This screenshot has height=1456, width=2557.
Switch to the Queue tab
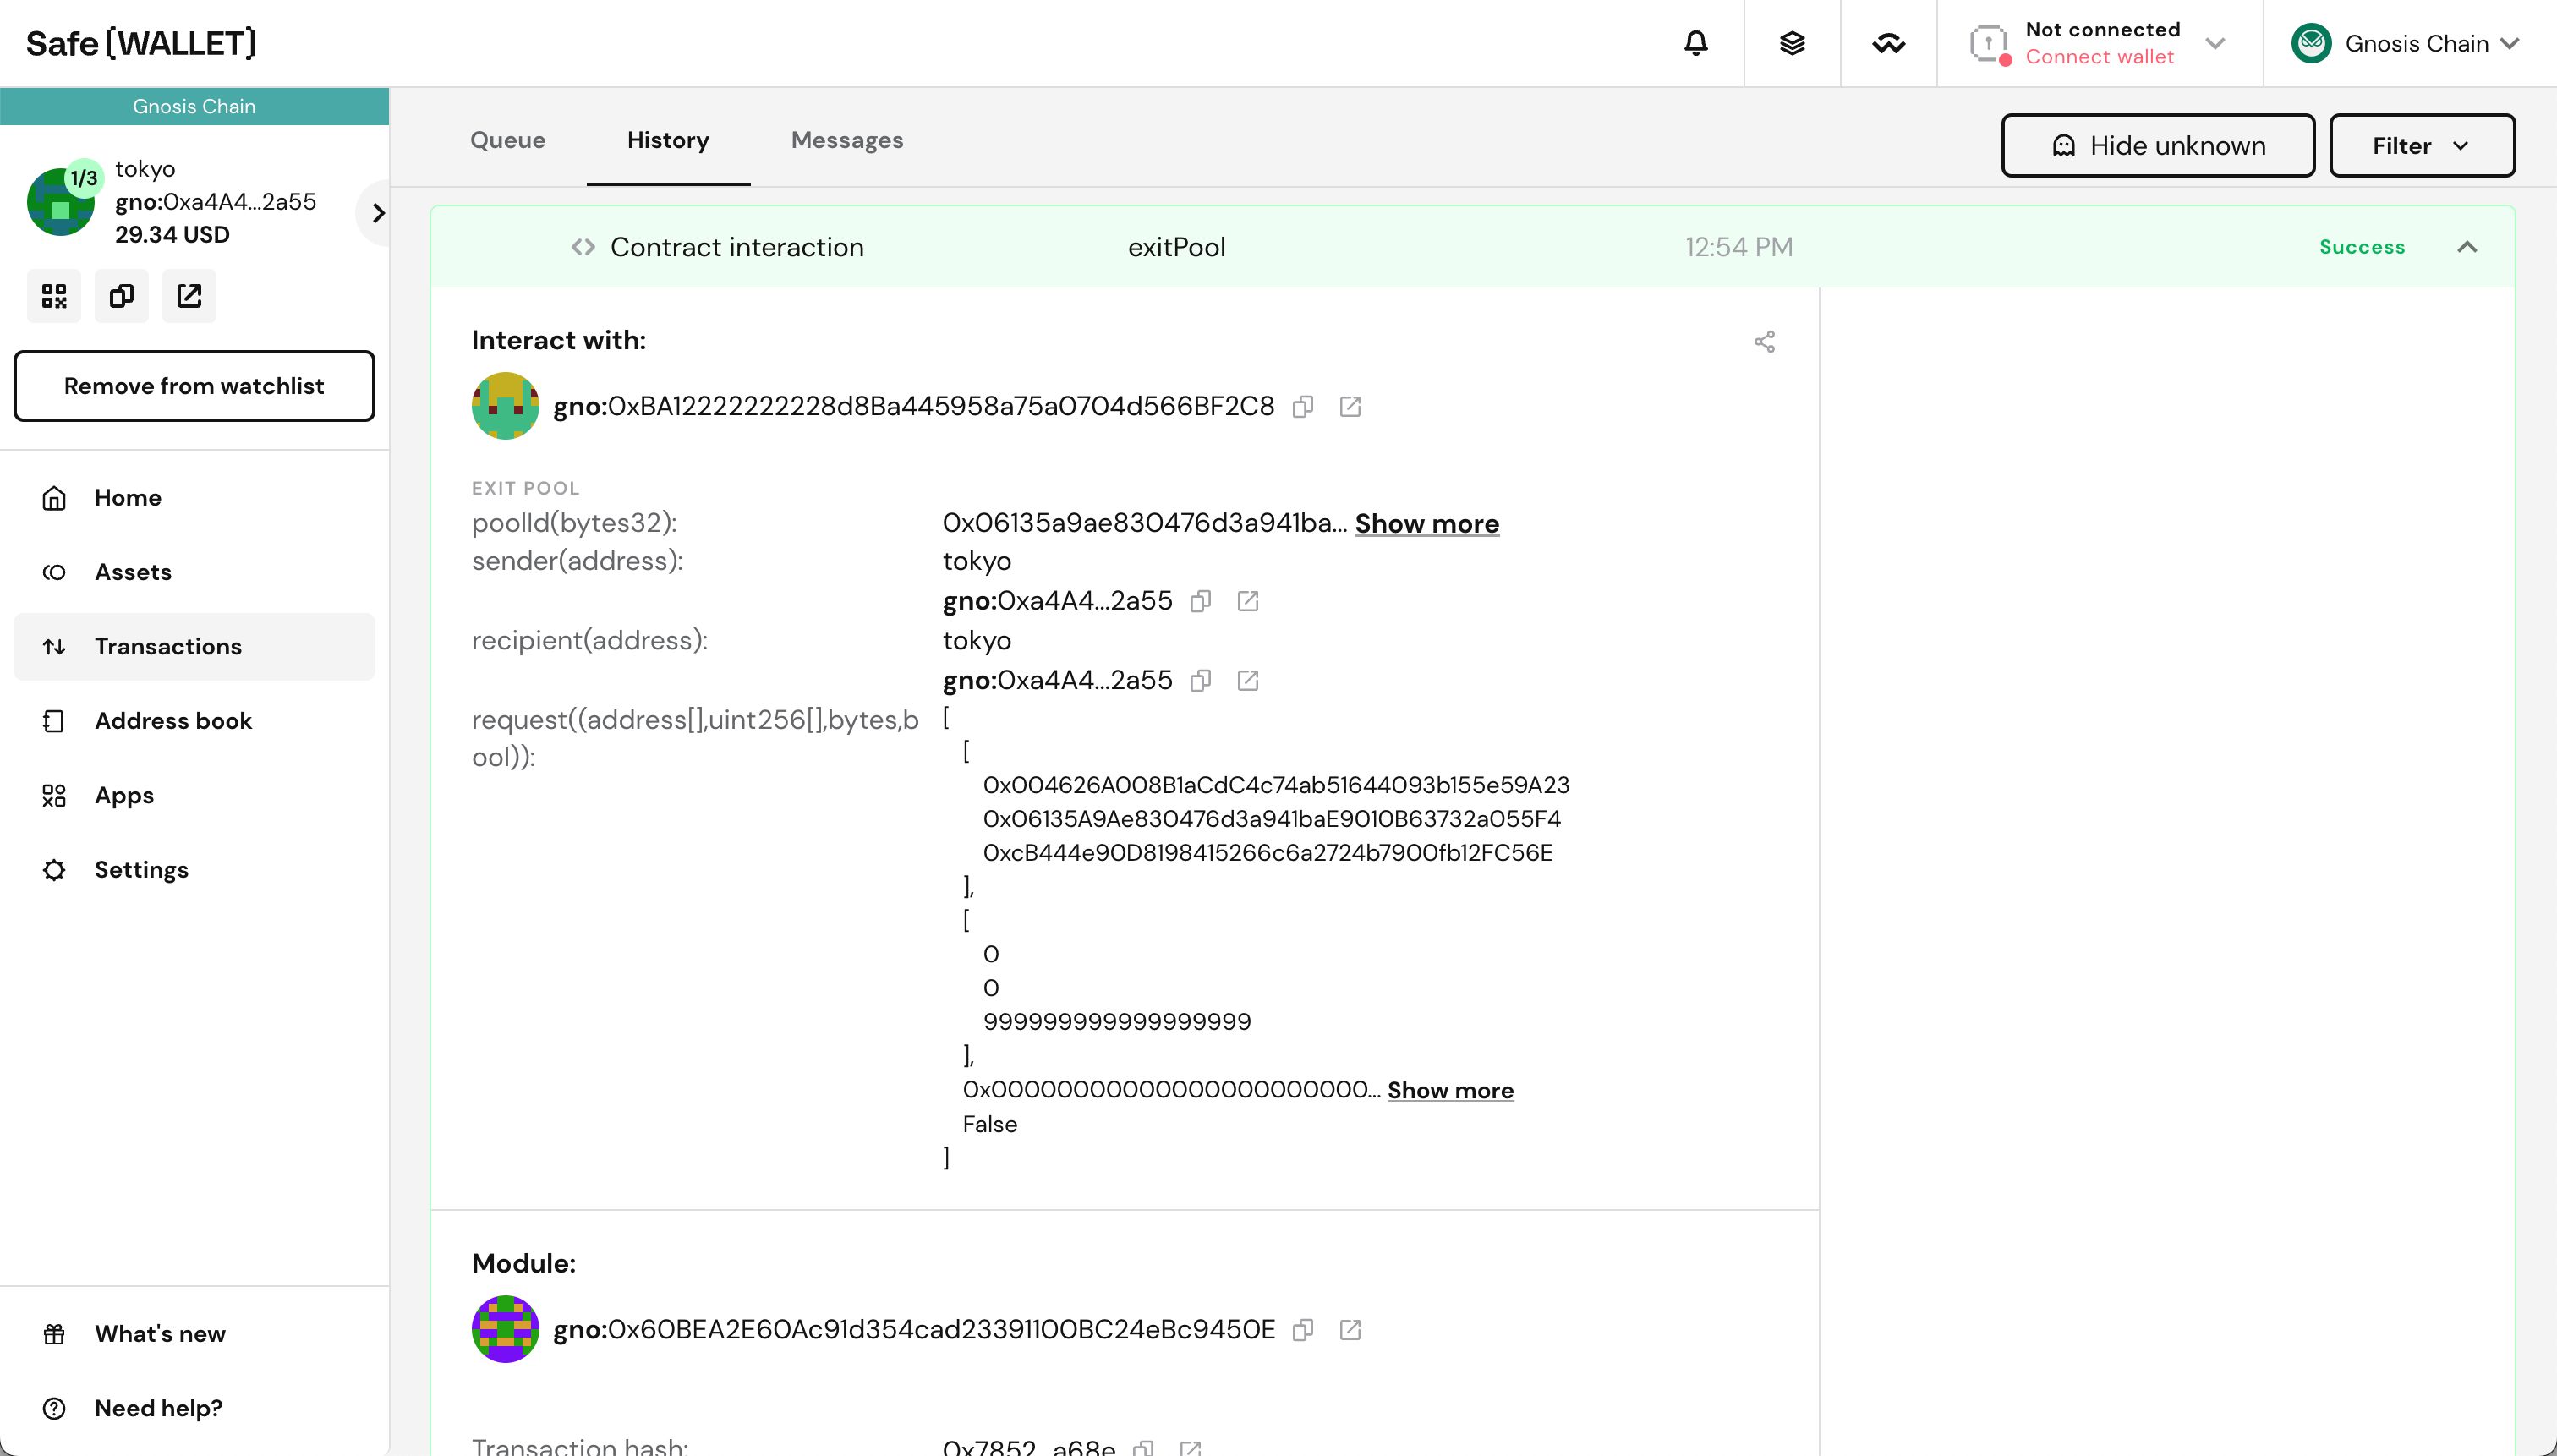pos(507,139)
